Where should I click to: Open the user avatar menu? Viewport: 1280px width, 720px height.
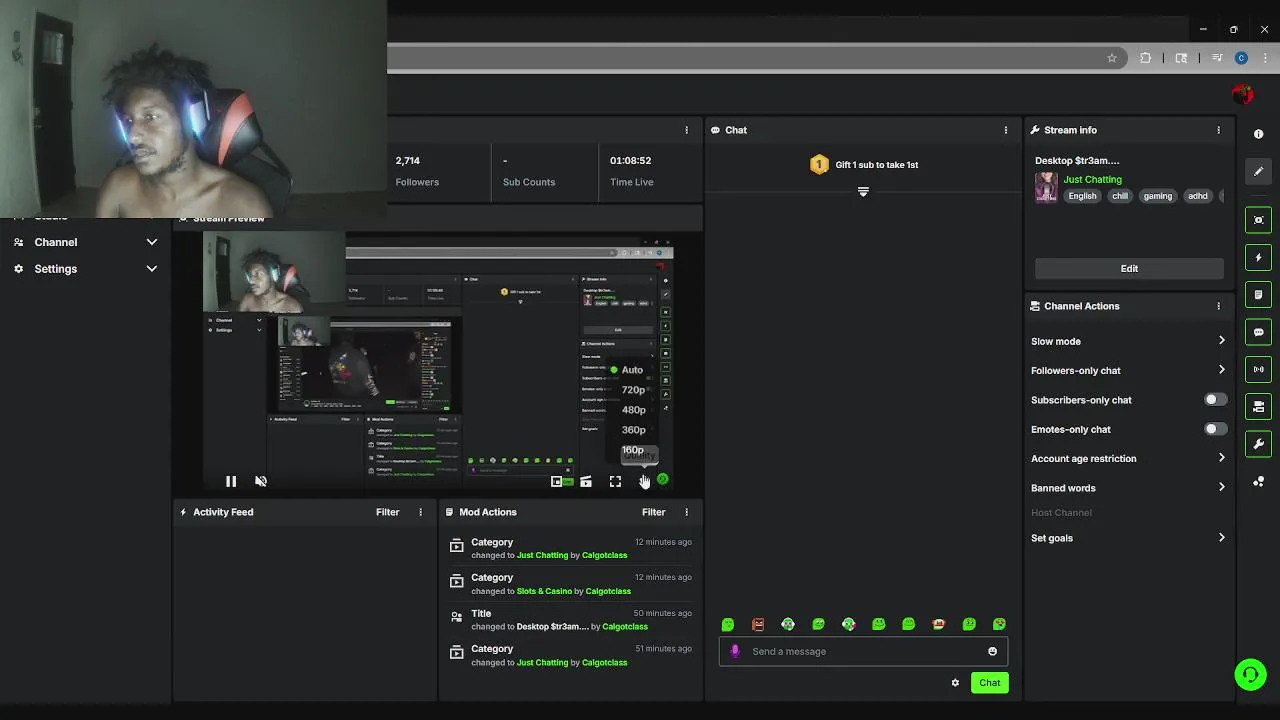[x=1242, y=95]
